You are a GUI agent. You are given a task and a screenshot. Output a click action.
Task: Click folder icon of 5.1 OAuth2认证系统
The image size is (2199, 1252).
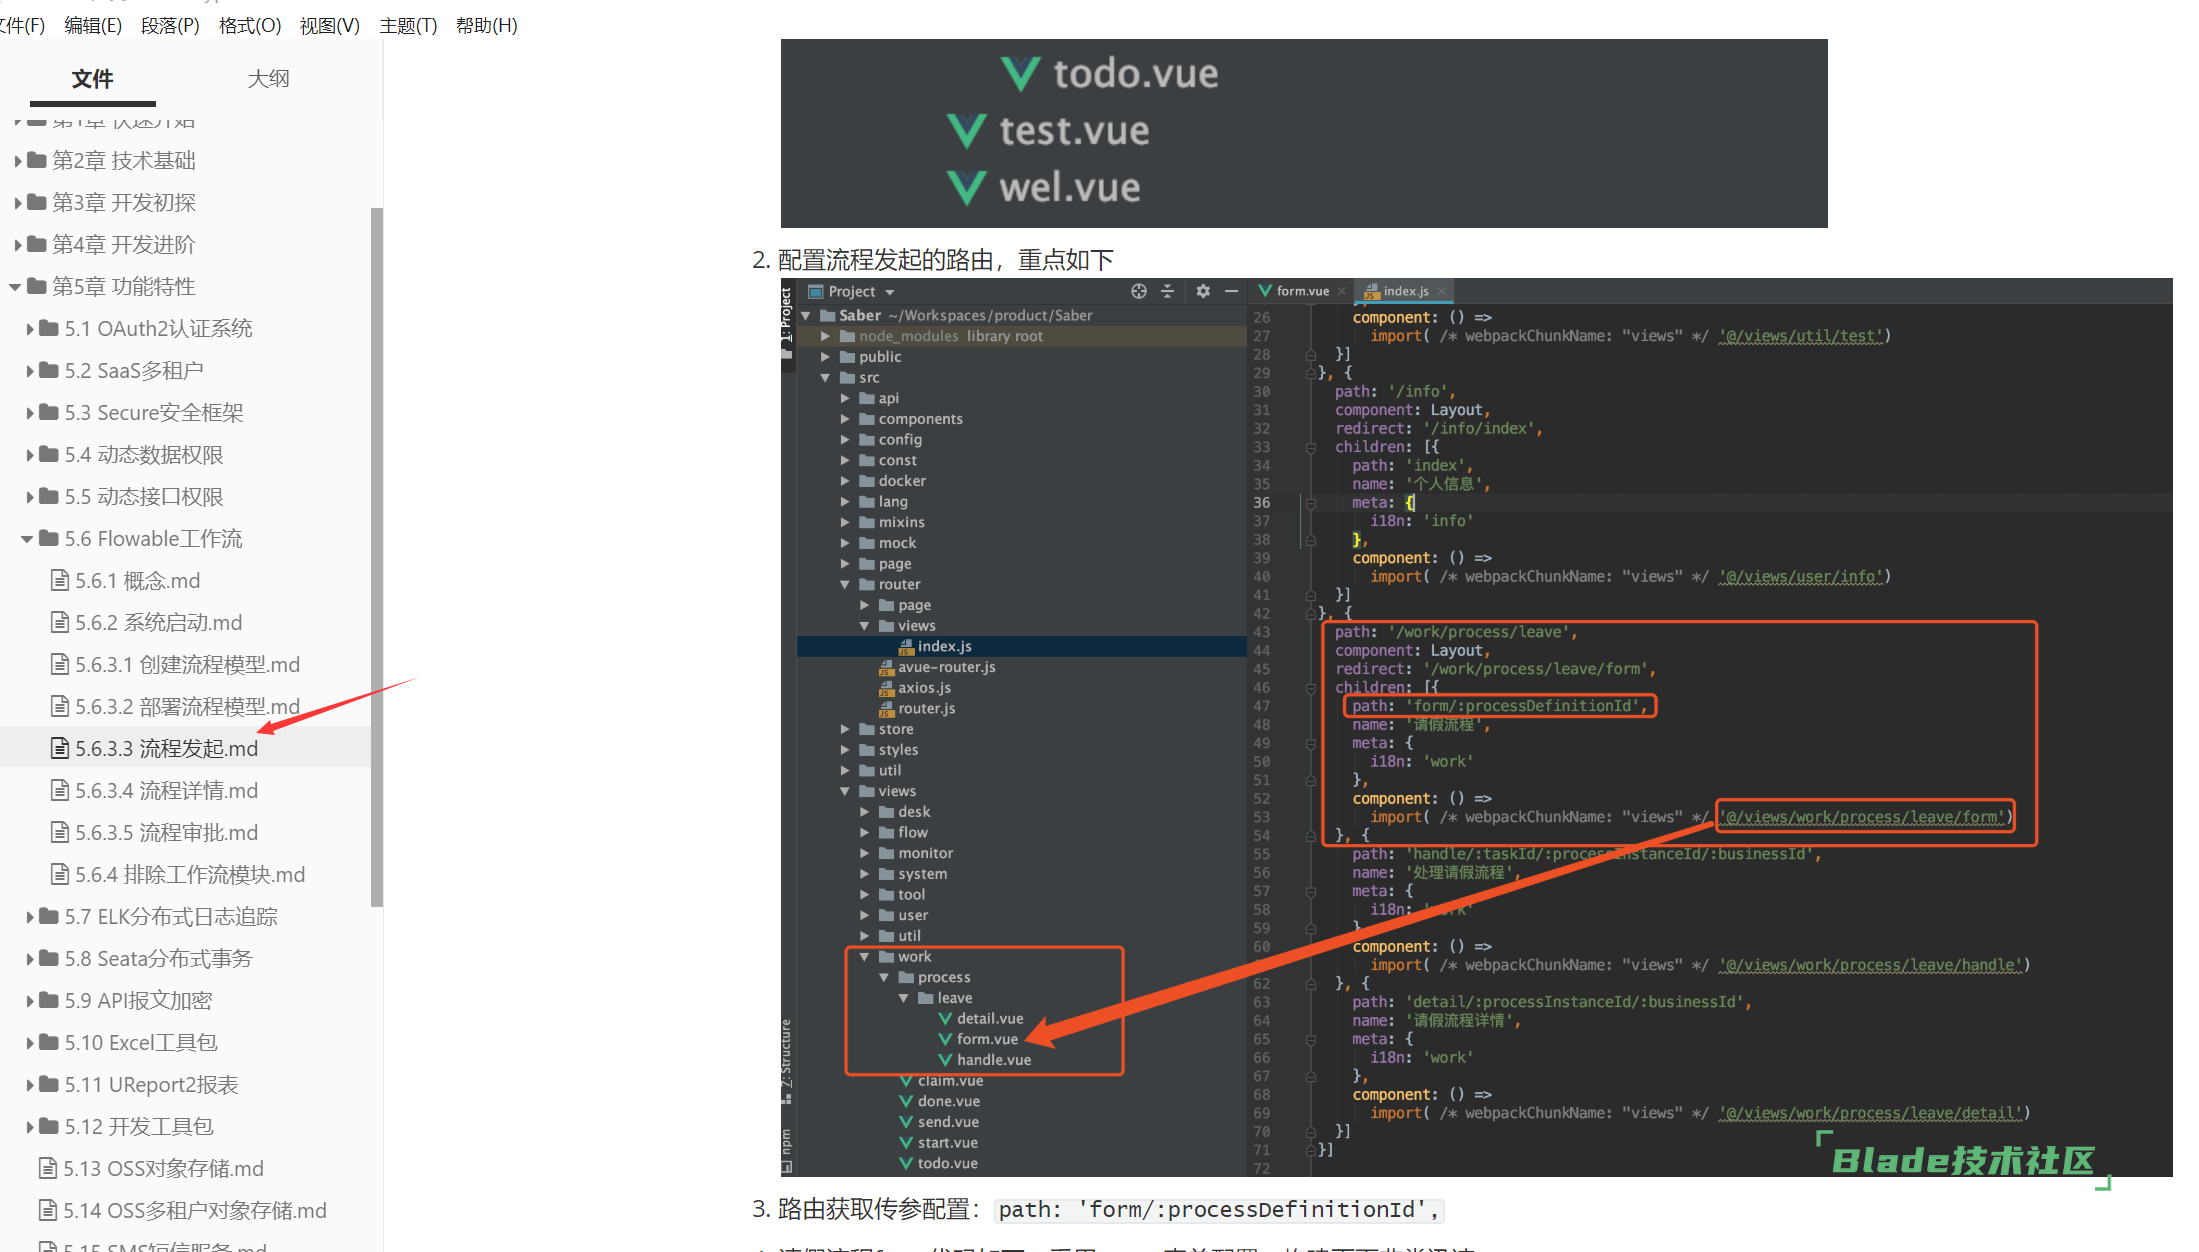[x=49, y=328]
